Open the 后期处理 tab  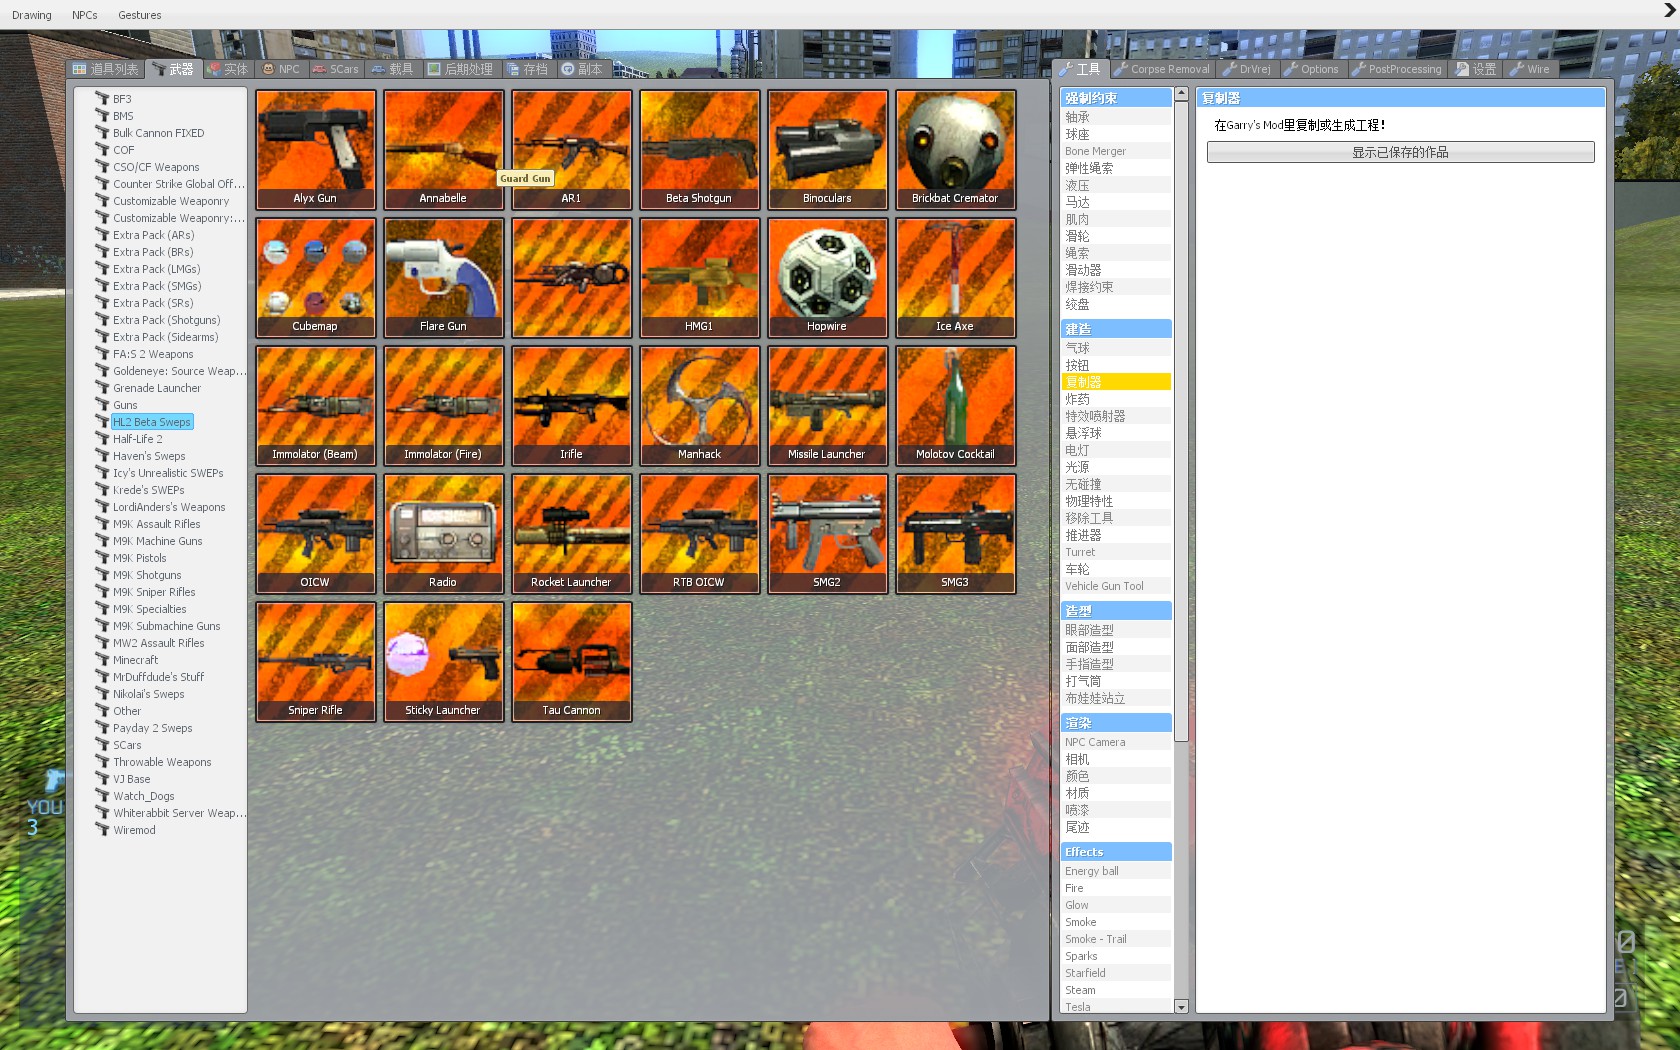pyautogui.click(x=461, y=69)
